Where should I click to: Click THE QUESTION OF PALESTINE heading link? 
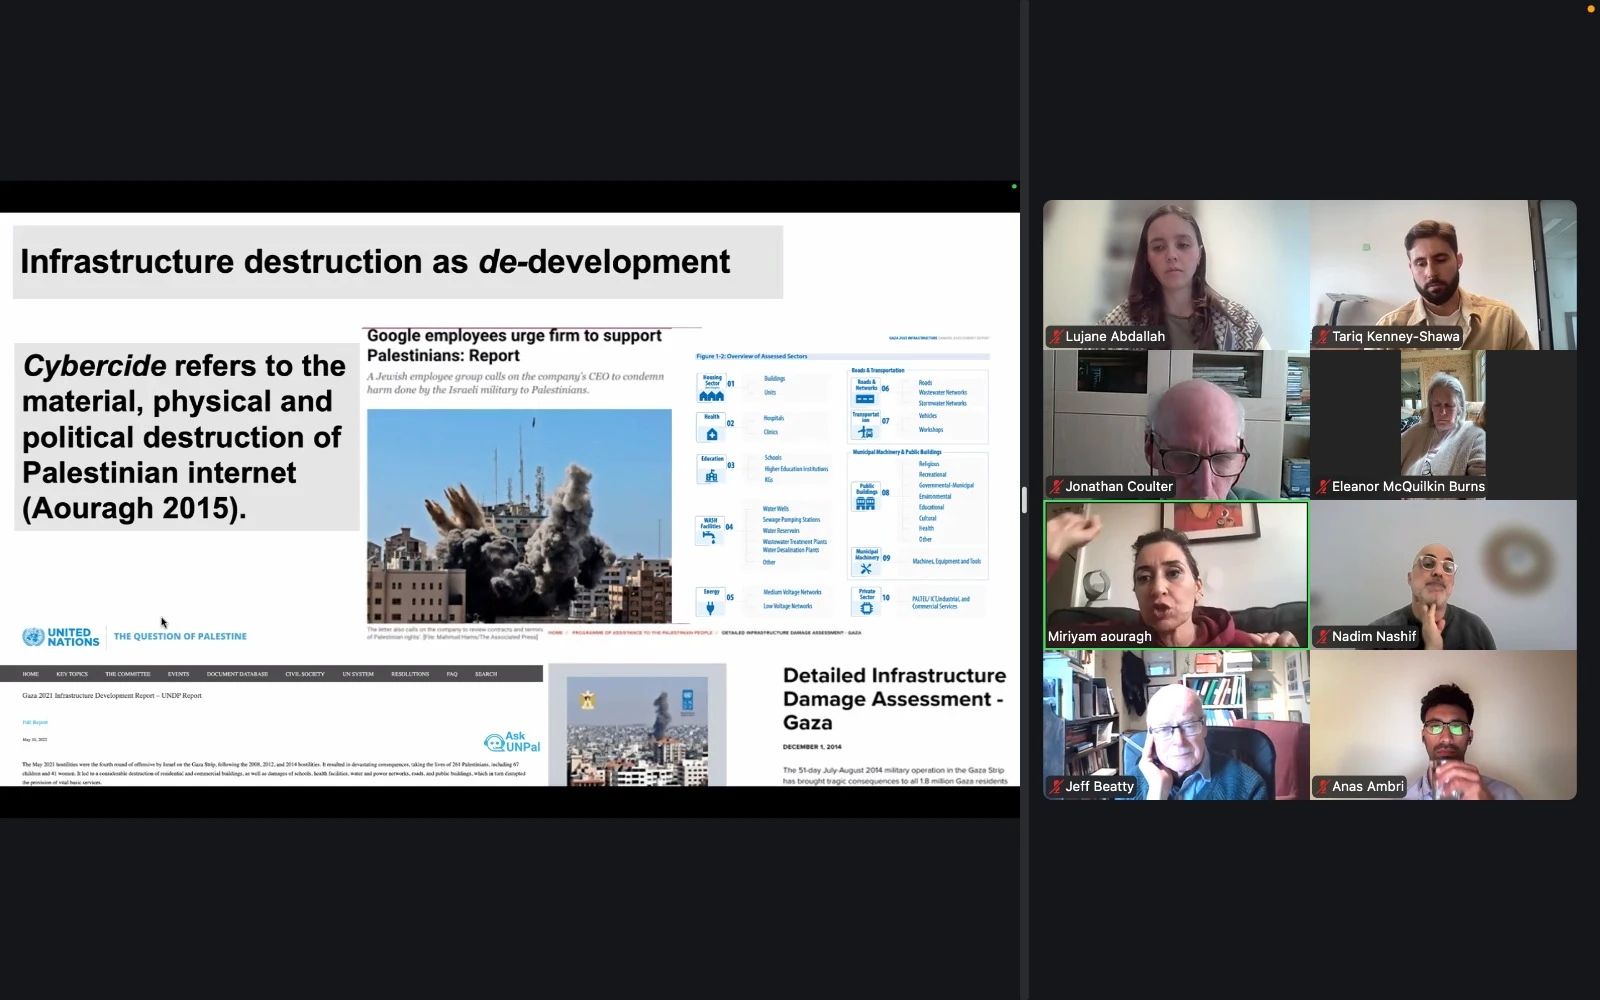pyautogui.click(x=180, y=637)
